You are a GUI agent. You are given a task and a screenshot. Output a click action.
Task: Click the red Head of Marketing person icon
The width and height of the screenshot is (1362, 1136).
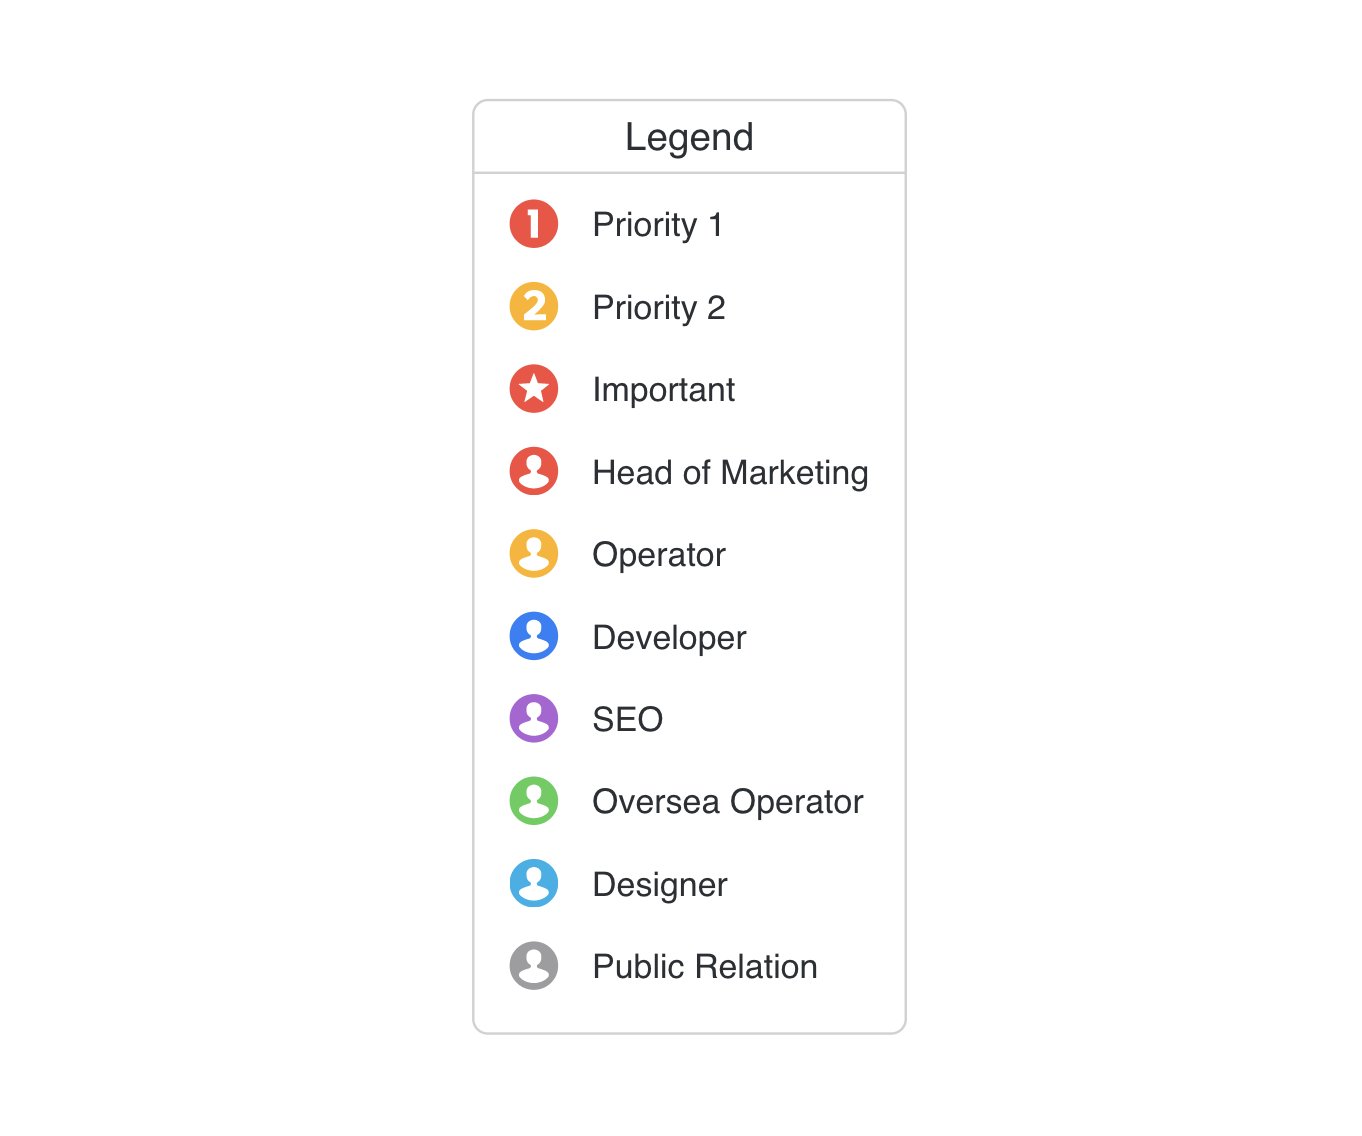tap(534, 471)
